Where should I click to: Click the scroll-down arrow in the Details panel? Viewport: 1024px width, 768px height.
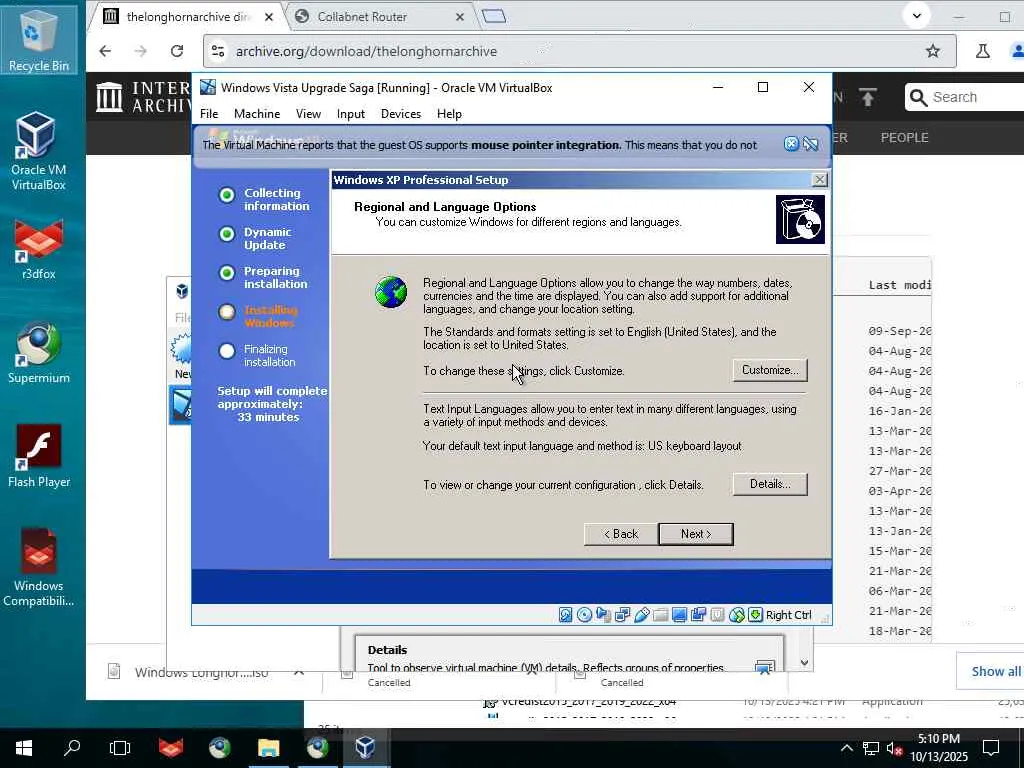[804, 662]
